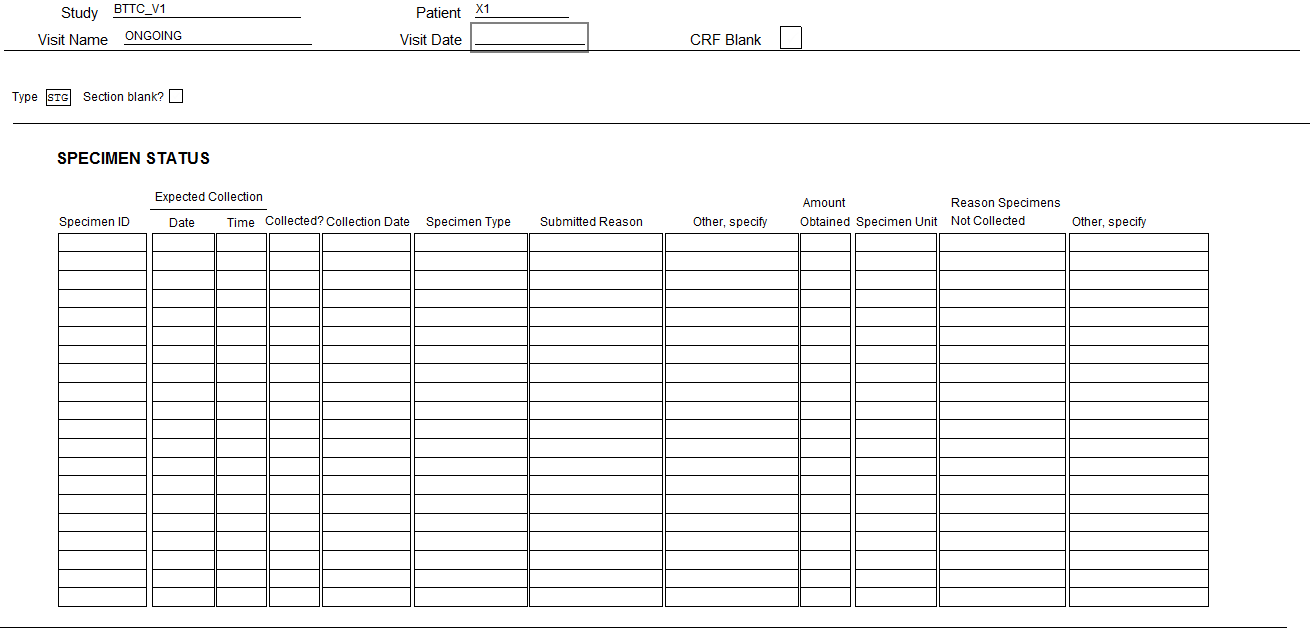Viewport: 1310px width, 633px height.
Task: Select first row Specimen Type cell
Action: [x=470, y=242]
